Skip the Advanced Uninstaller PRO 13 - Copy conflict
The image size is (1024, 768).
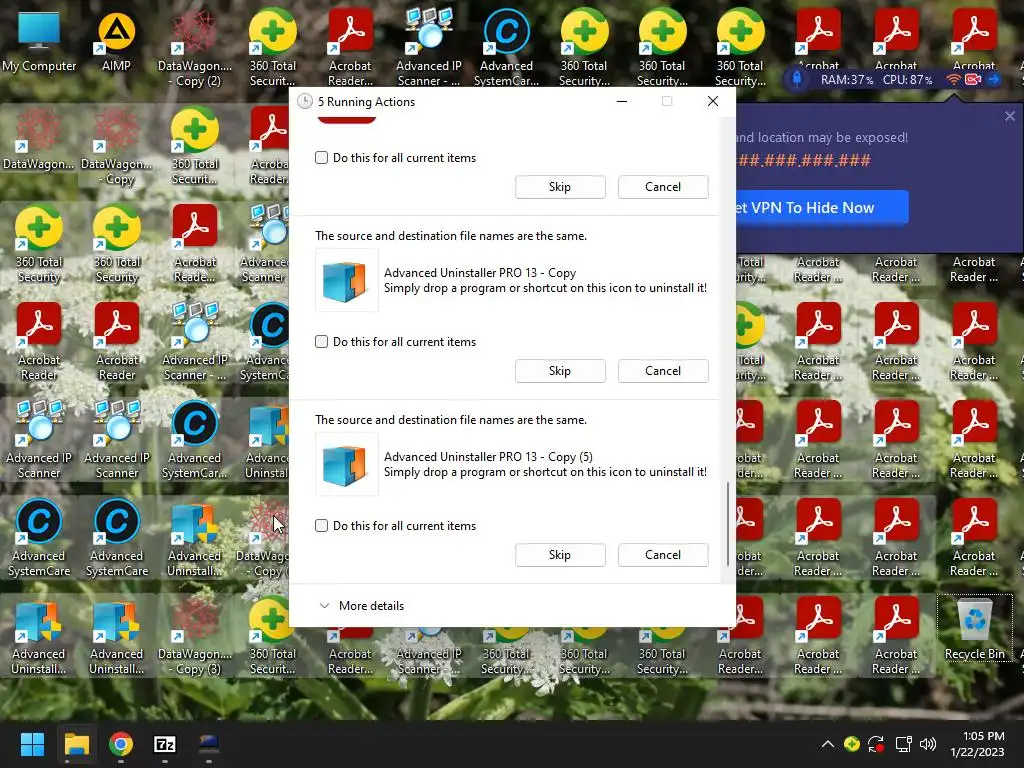click(560, 370)
